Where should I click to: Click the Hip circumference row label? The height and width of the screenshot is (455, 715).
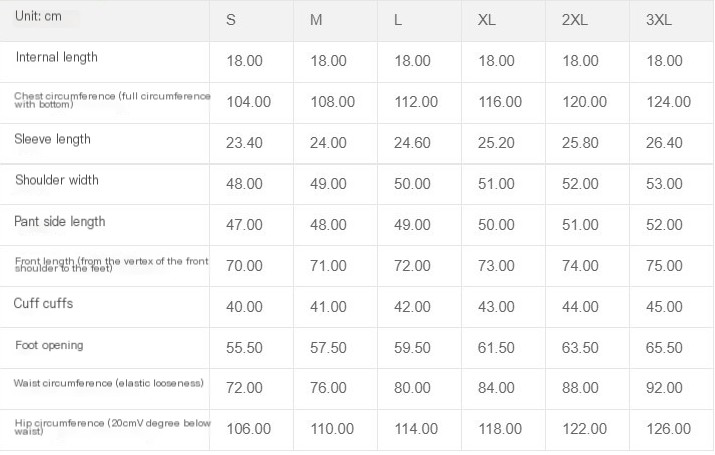coord(113,426)
